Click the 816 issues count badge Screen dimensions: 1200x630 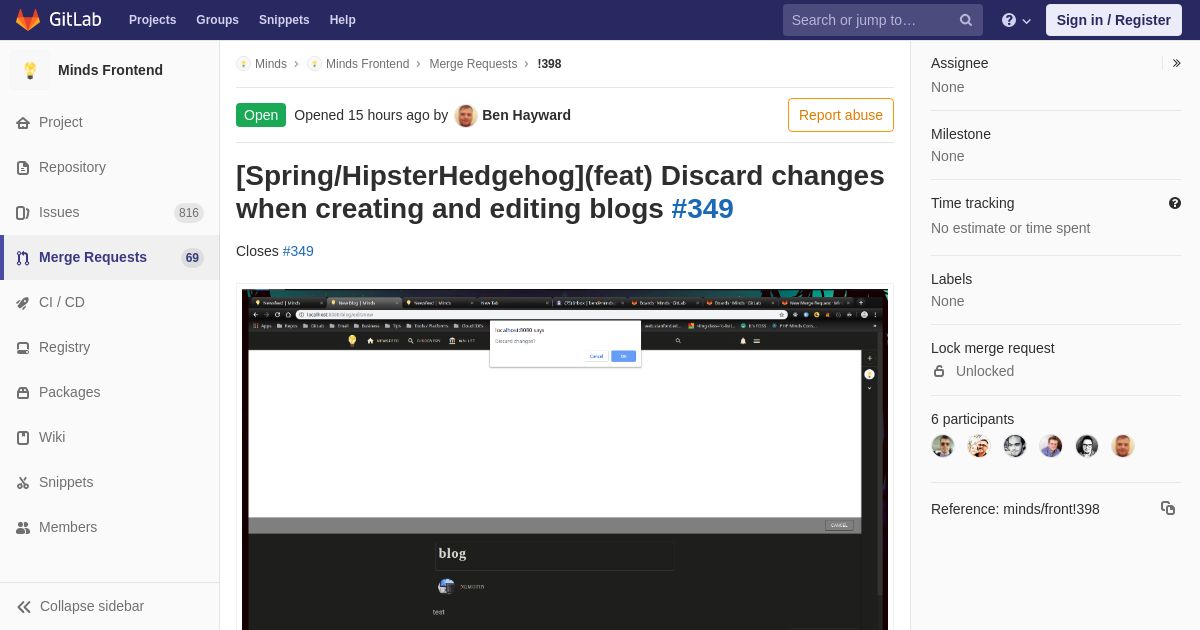[x=189, y=212]
